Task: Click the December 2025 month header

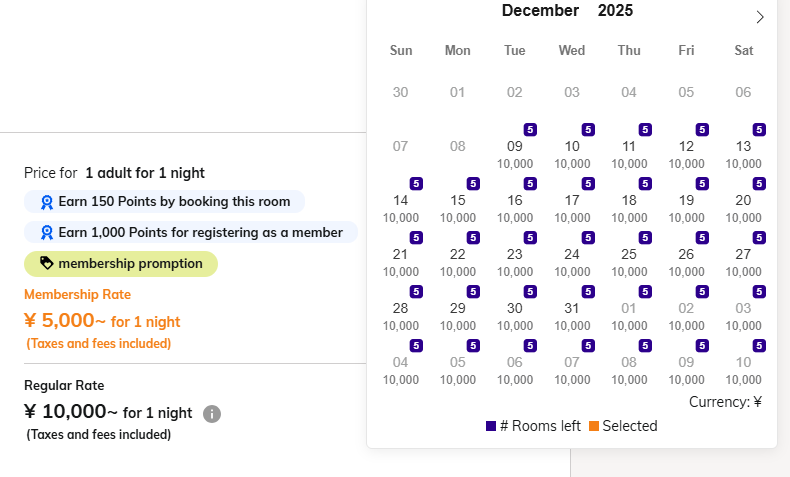Action: tap(567, 11)
